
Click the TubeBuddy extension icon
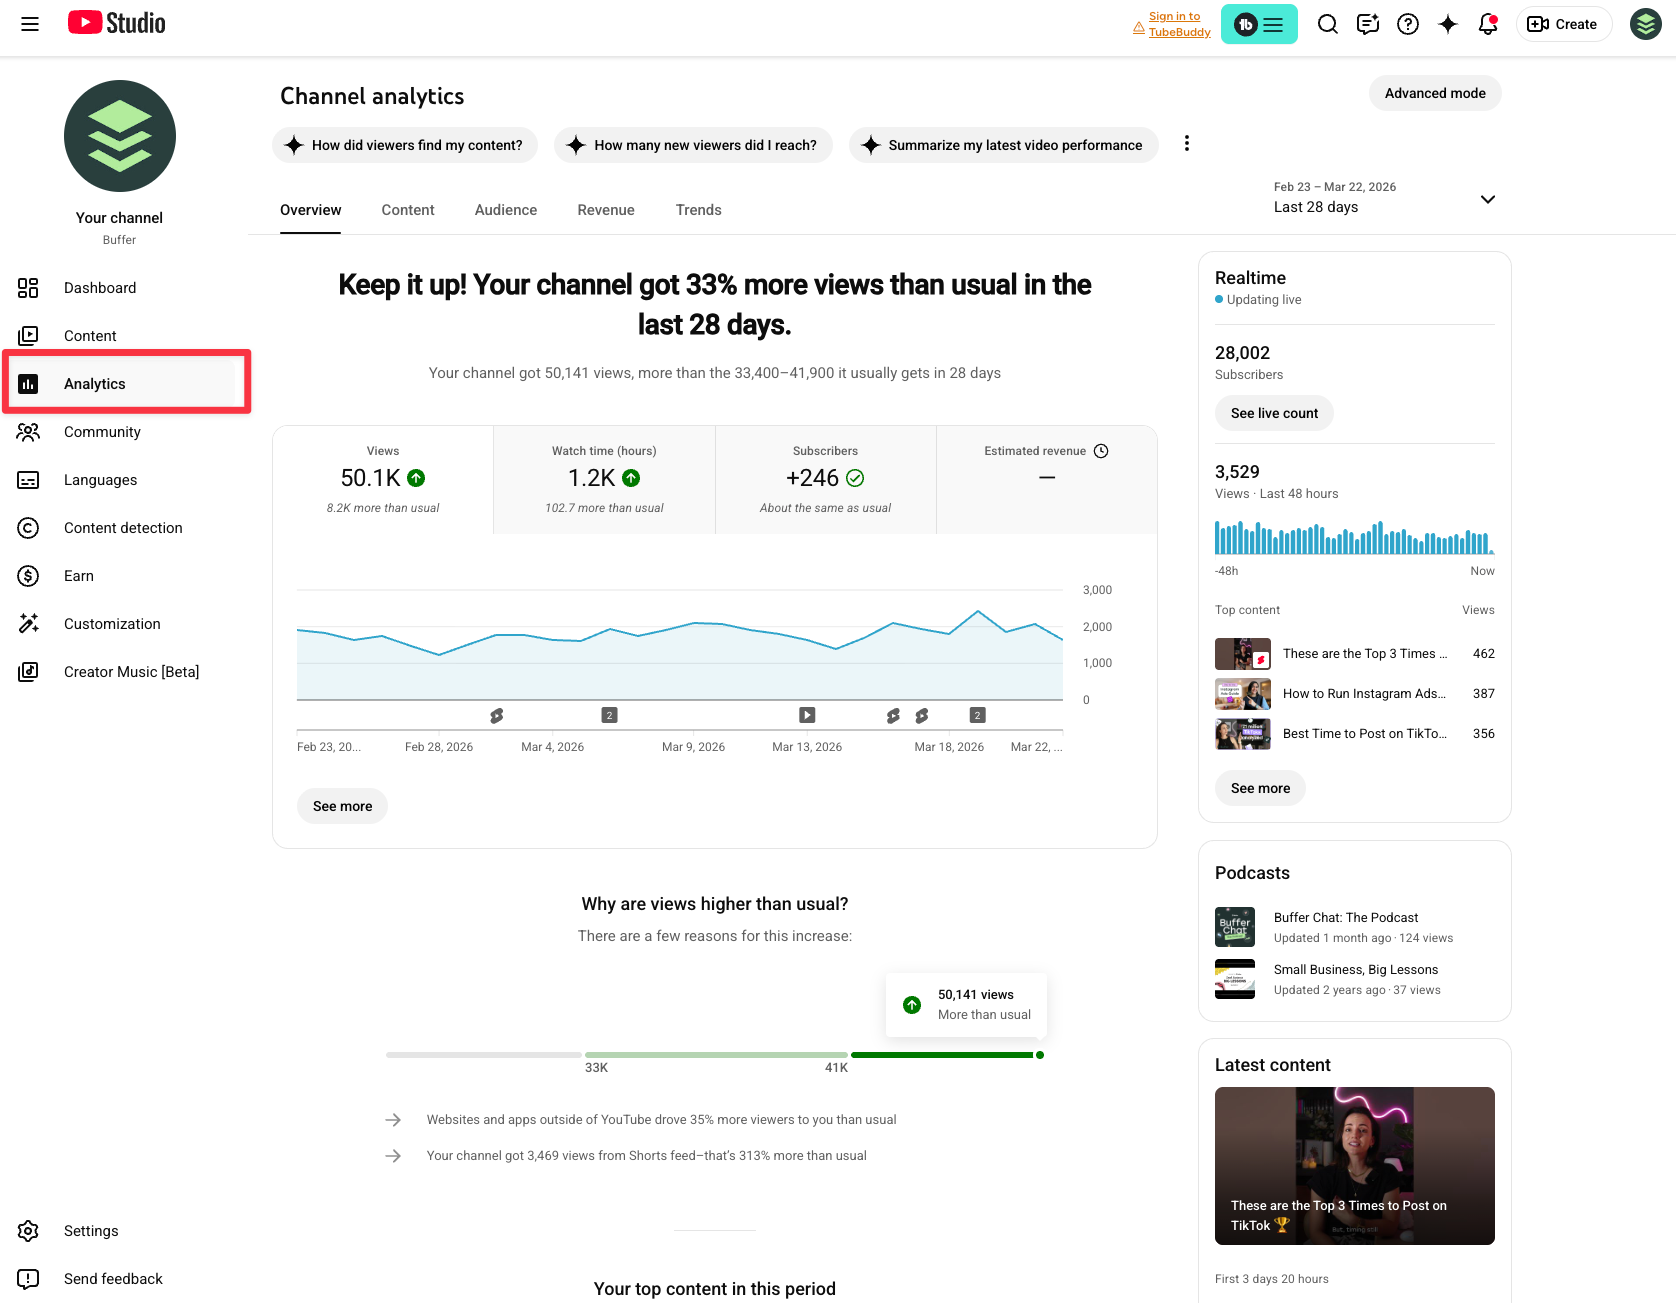1245,23
